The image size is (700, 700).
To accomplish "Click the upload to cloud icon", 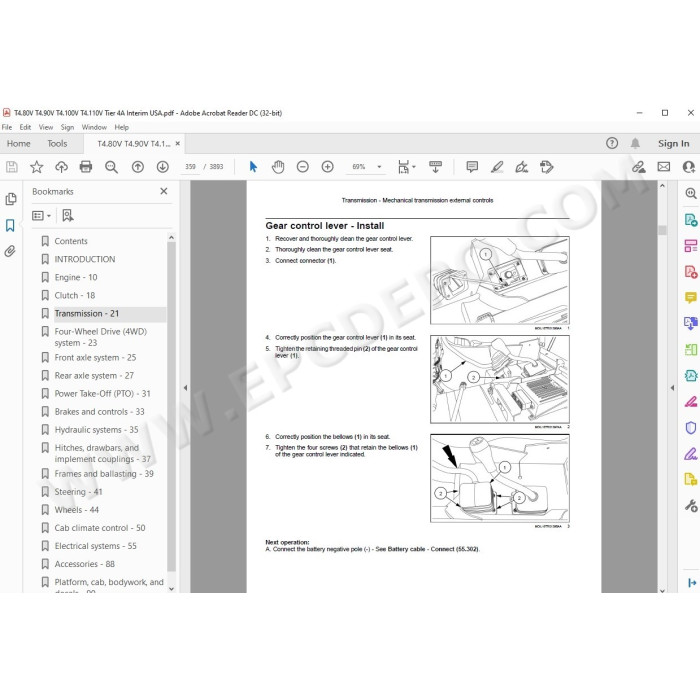I will tap(61, 167).
